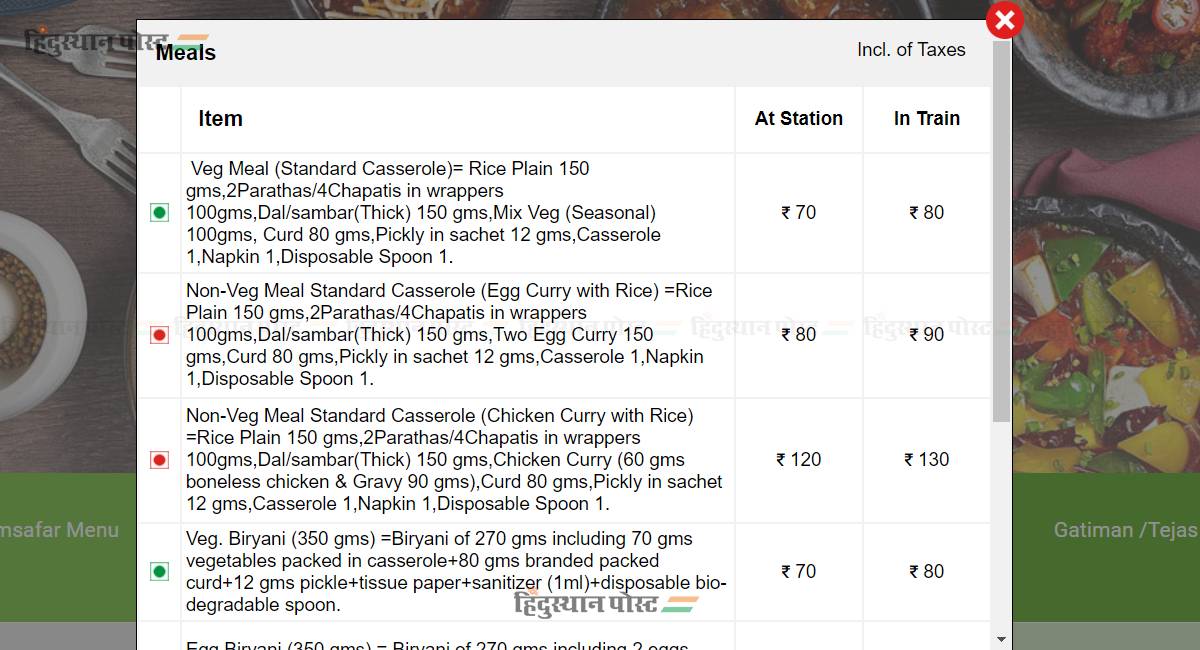Click the green veg icon beside Veg. Biryani
Screen dimensions: 1200x650
pyautogui.click(x=159, y=571)
